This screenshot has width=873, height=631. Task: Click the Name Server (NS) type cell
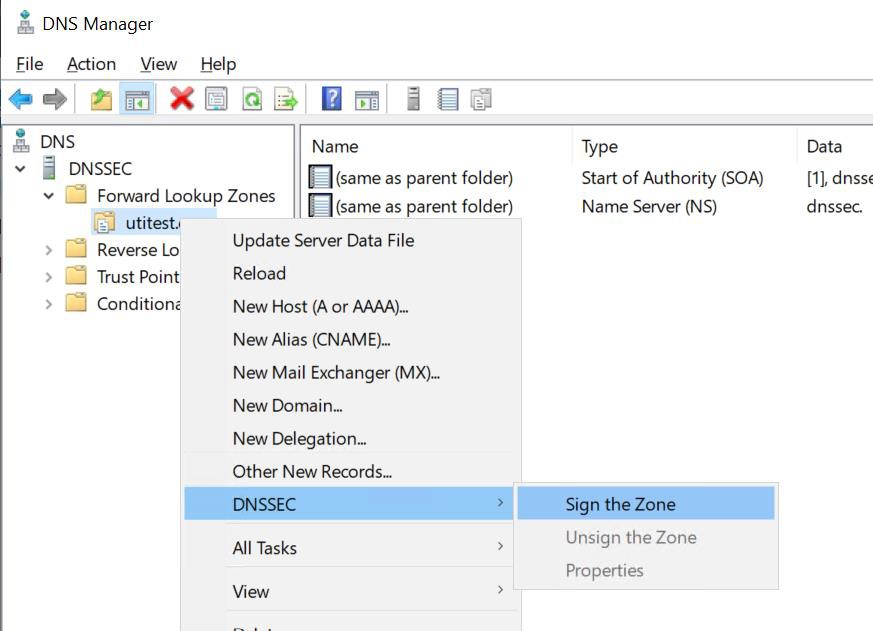coord(649,206)
